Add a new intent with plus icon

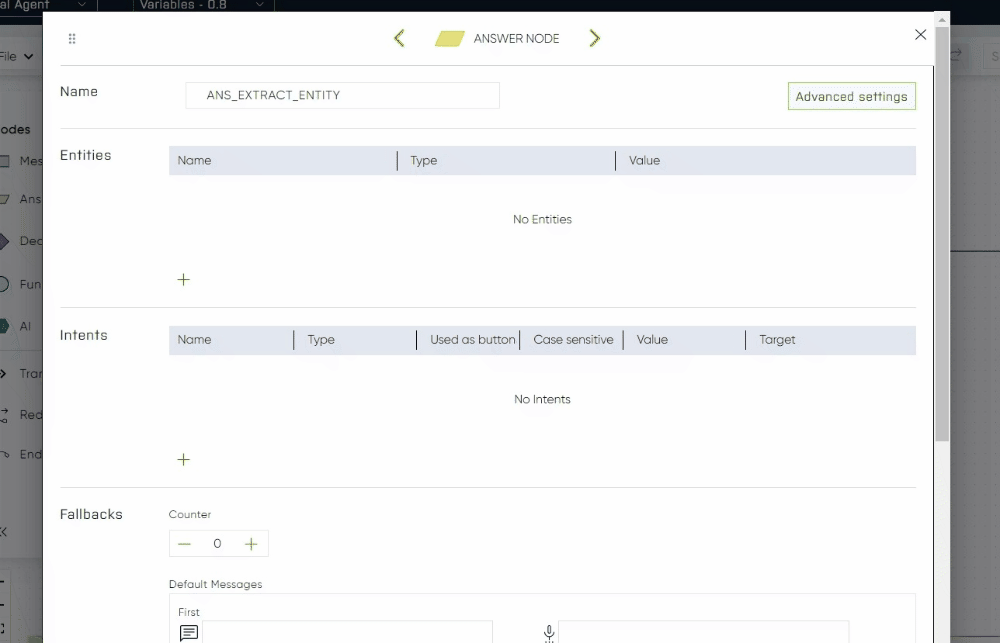(183, 460)
